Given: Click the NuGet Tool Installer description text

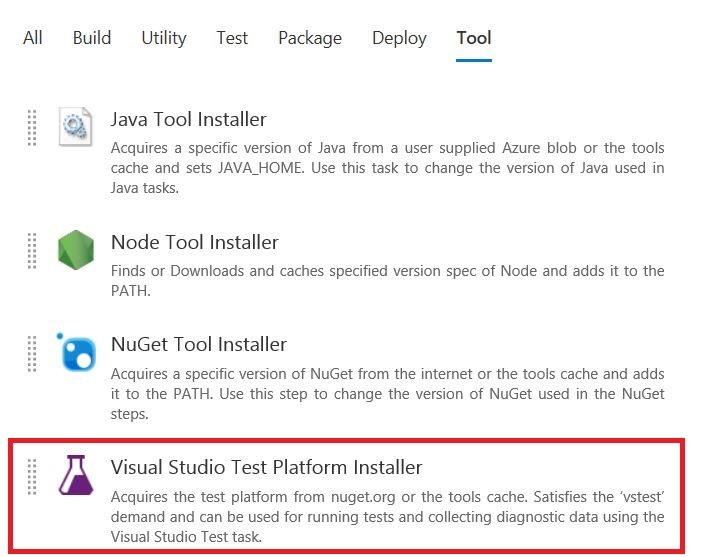Looking at the screenshot, I should tap(388, 393).
